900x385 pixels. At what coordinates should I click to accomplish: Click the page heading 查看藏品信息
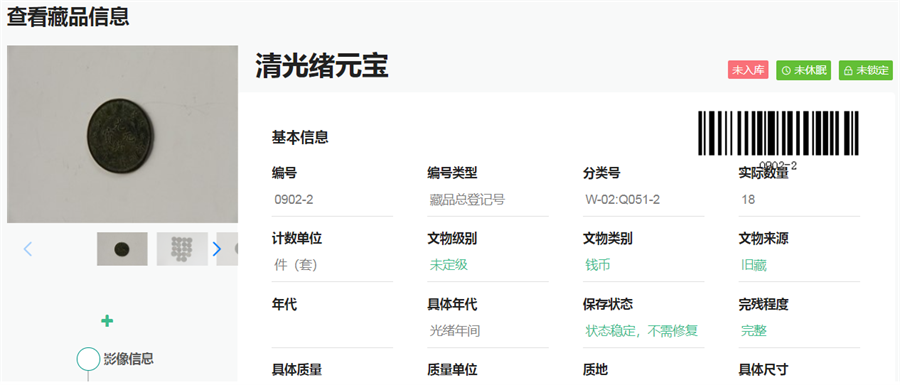(x=68, y=17)
